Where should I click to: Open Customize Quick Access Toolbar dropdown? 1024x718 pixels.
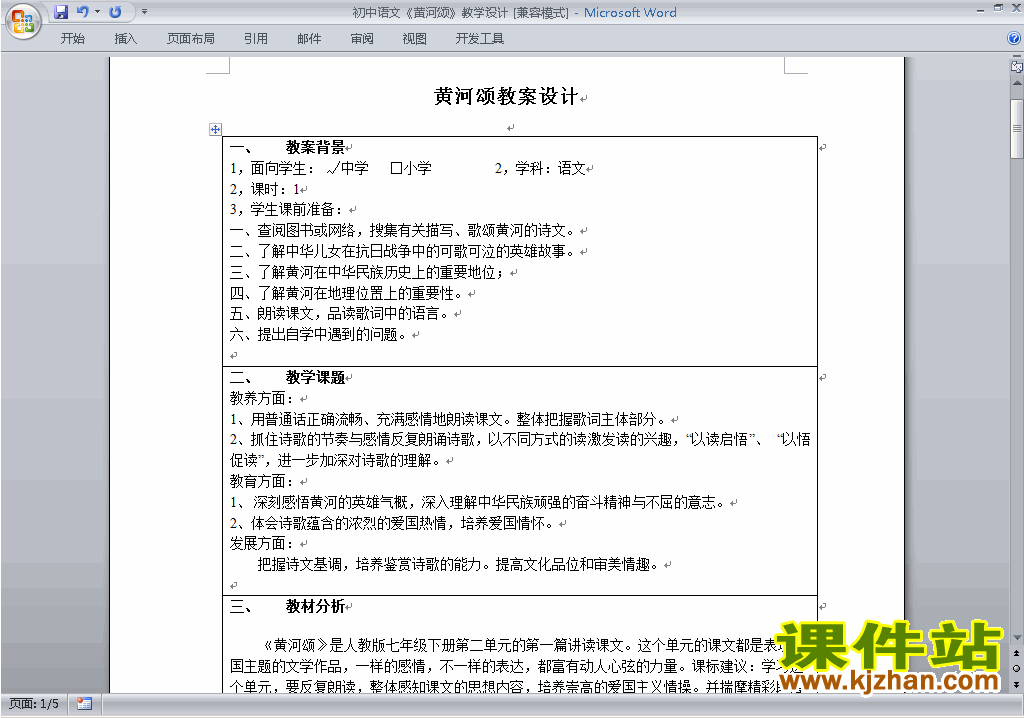(144, 12)
